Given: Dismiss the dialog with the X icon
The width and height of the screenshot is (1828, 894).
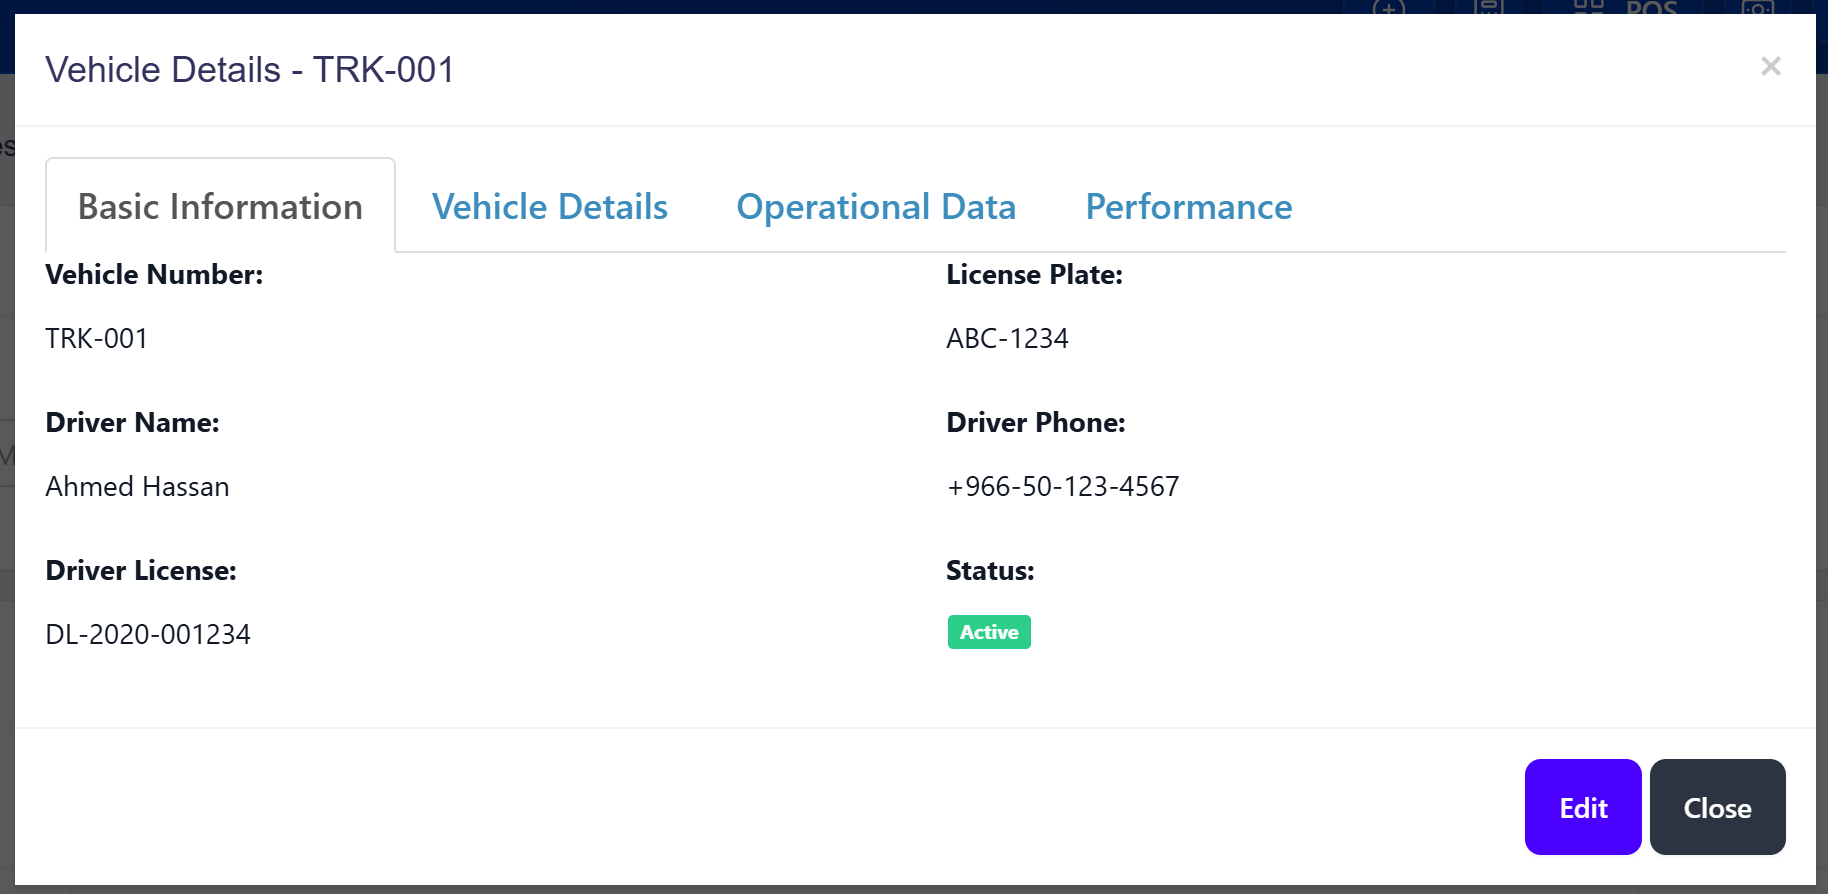Looking at the screenshot, I should point(1770,66).
